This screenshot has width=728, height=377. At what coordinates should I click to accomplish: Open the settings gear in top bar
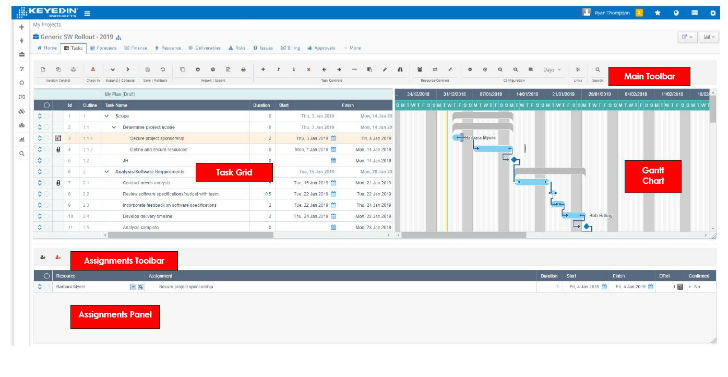(713, 13)
